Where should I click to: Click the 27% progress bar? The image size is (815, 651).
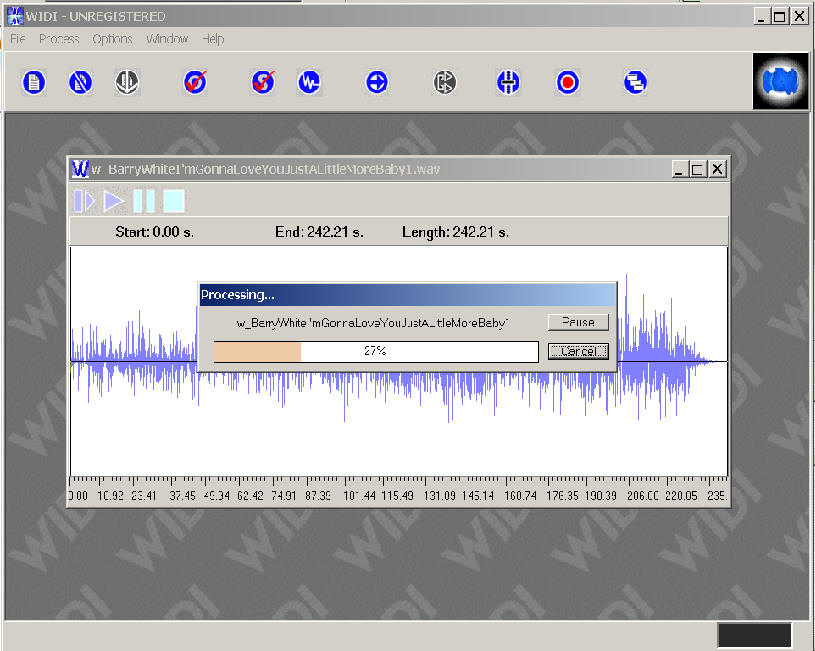pyautogui.click(x=376, y=351)
